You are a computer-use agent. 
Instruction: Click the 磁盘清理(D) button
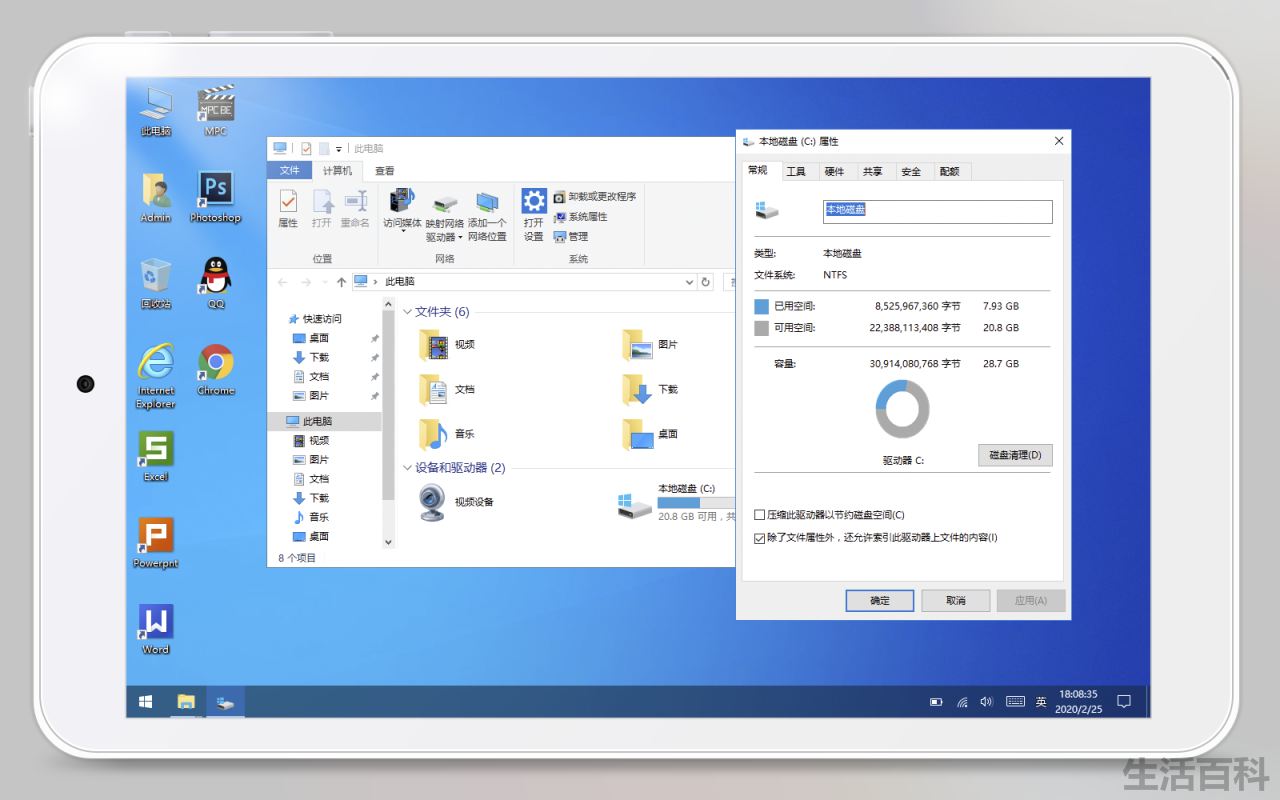coord(1015,455)
